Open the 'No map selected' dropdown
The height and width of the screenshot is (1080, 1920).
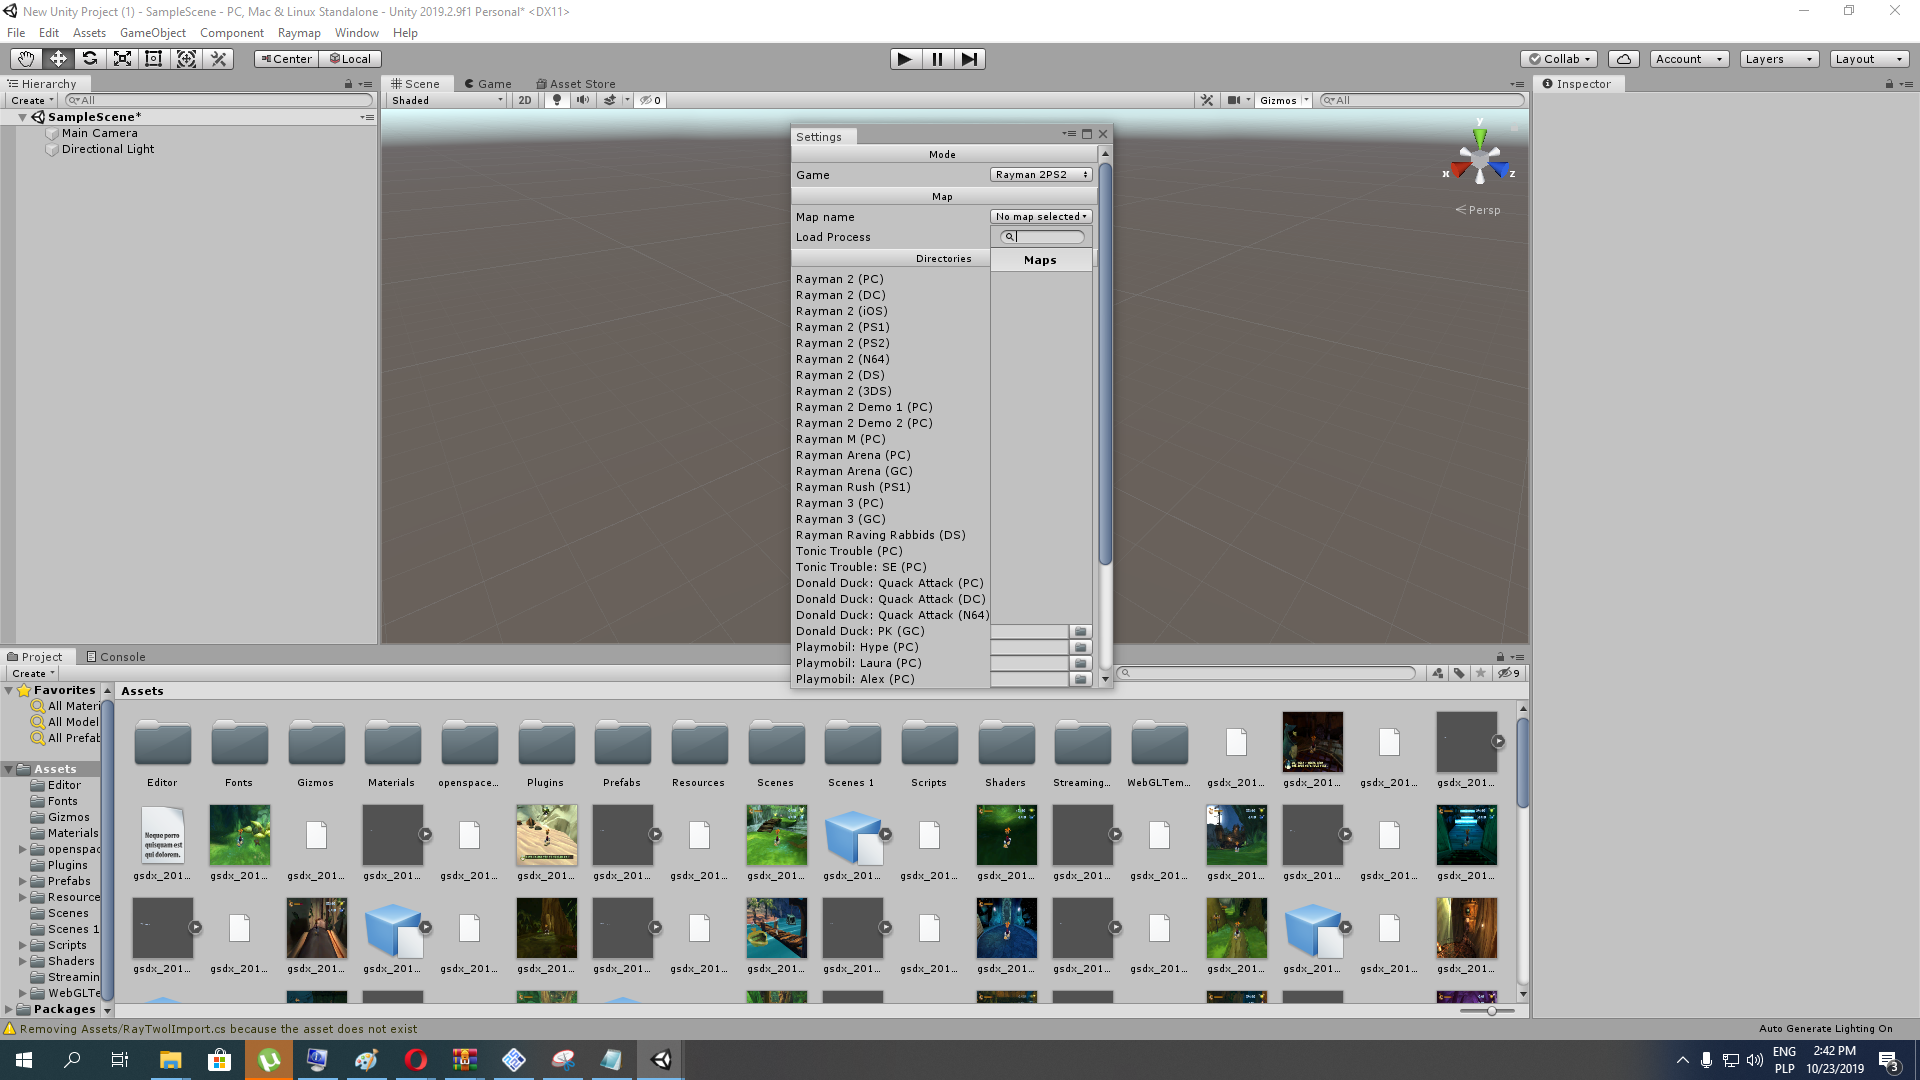[x=1041, y=217]
